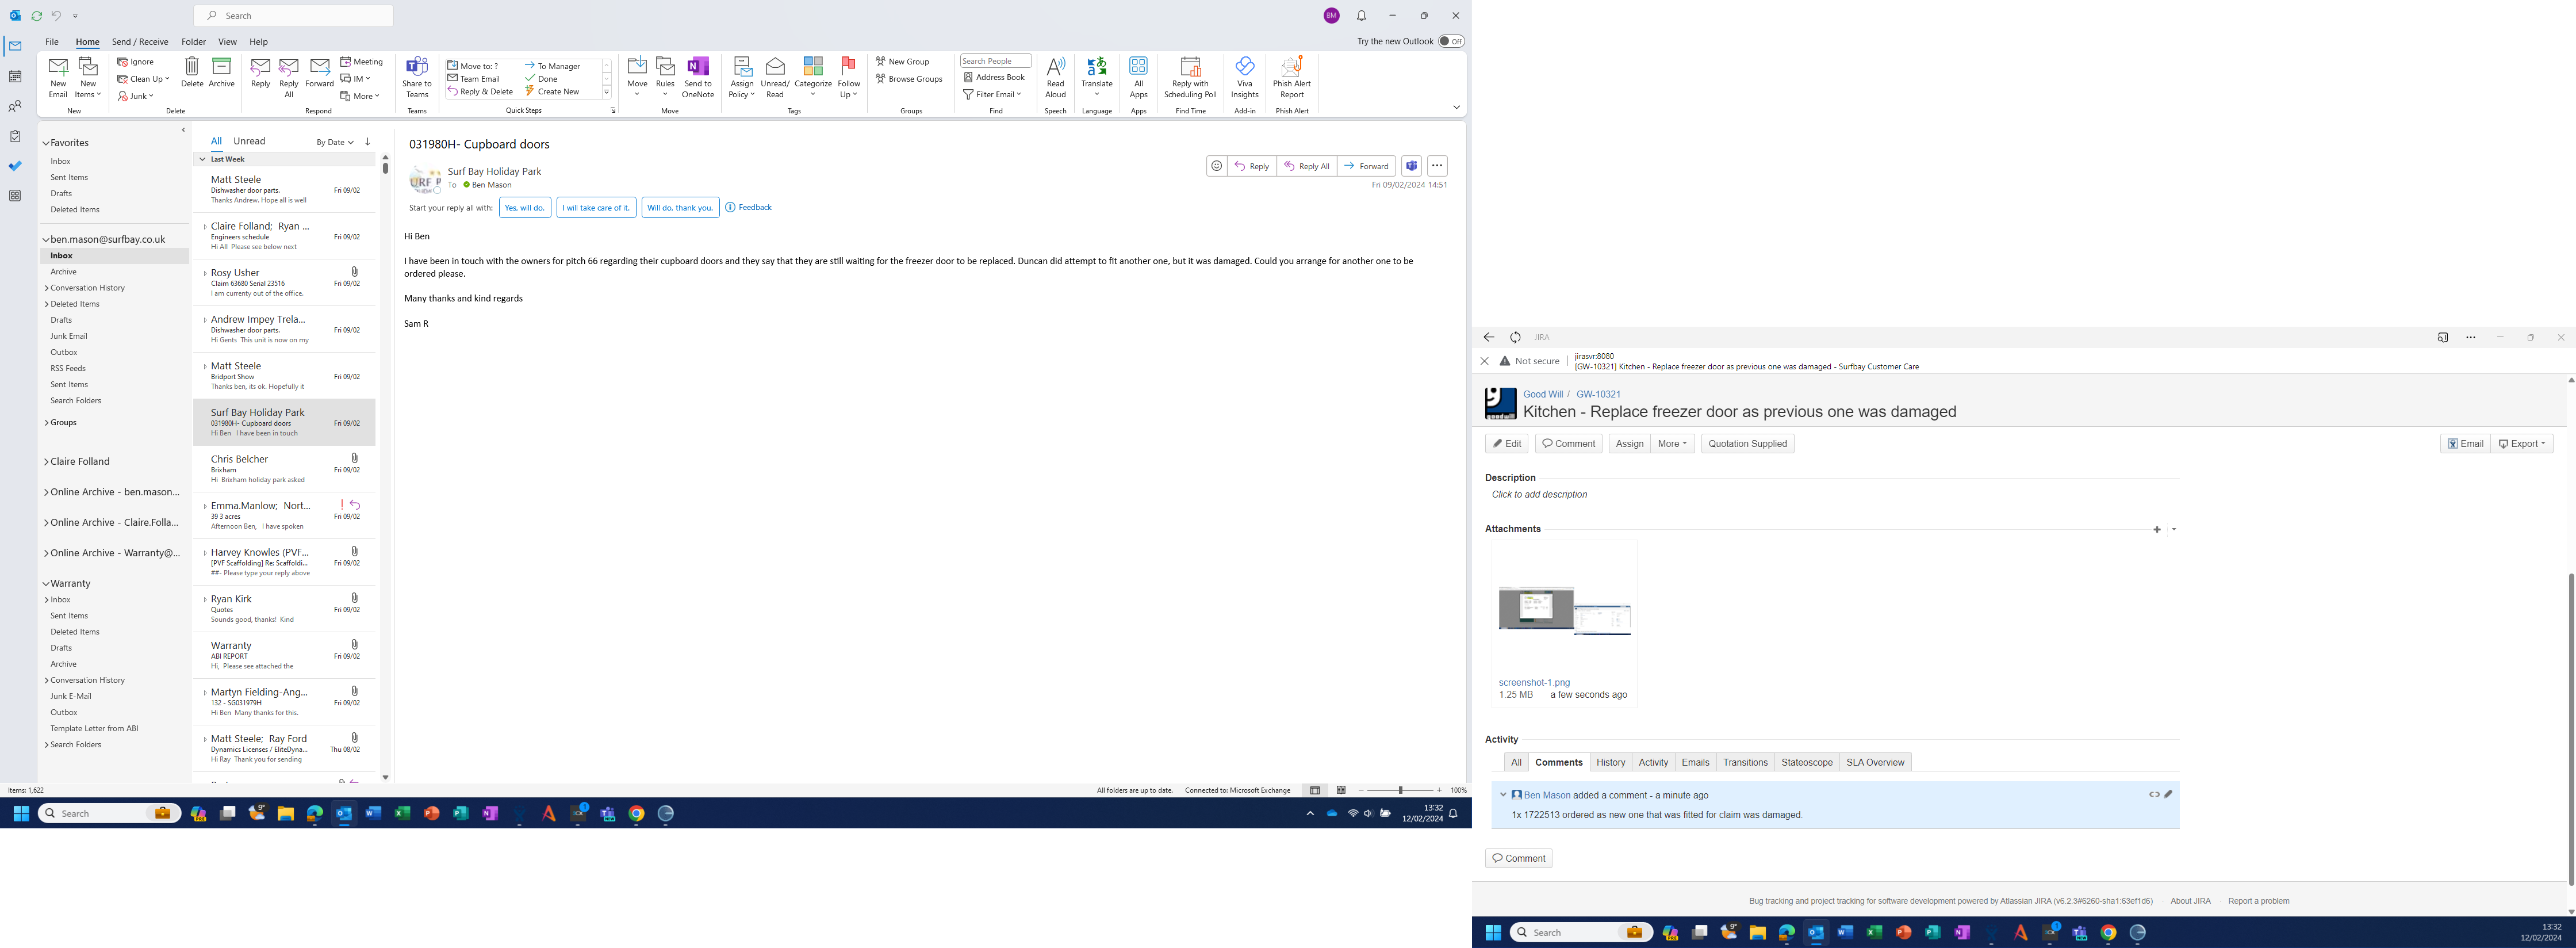Click the emoji reaction icon on the email

pyautogui.click(x=1216, y=166)
